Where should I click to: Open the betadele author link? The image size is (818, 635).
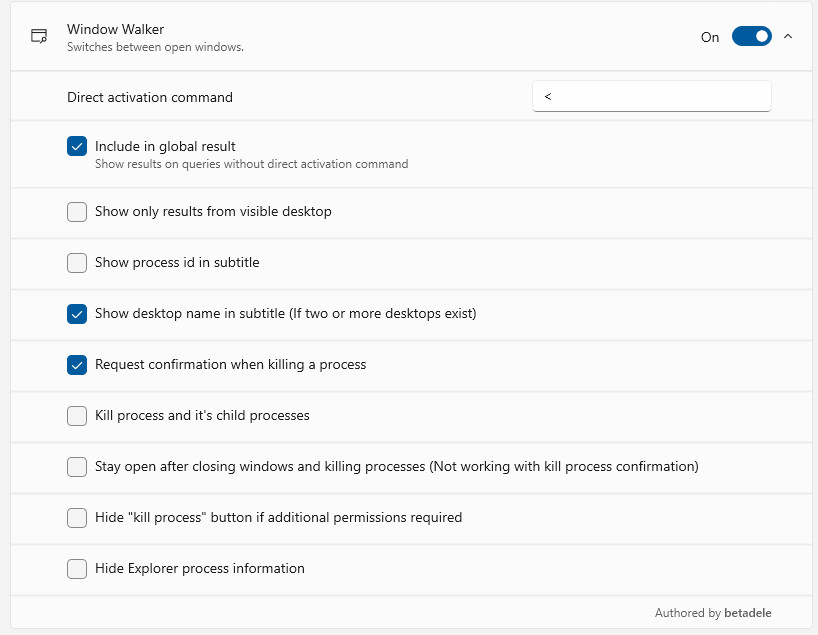coord(749,612)
